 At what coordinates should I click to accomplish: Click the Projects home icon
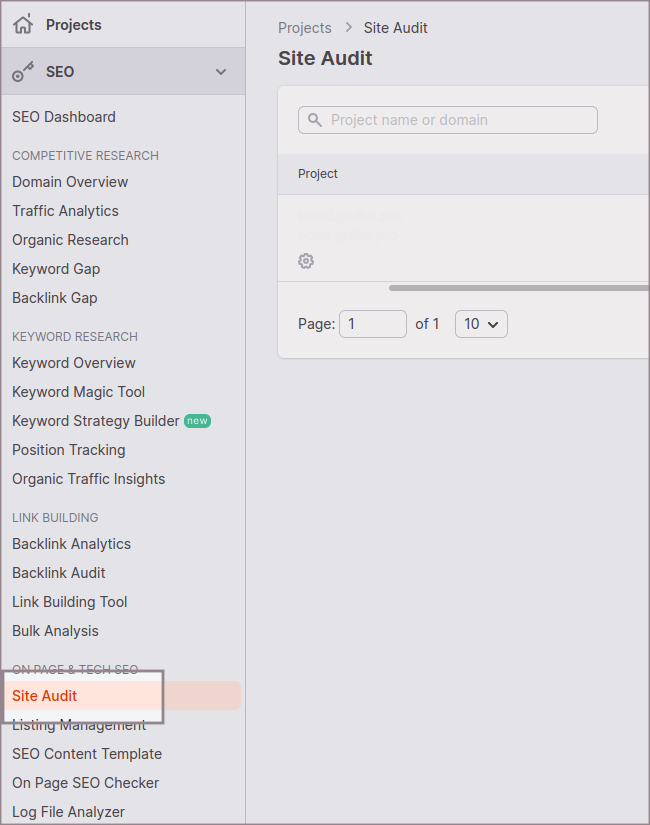point(24,24)
